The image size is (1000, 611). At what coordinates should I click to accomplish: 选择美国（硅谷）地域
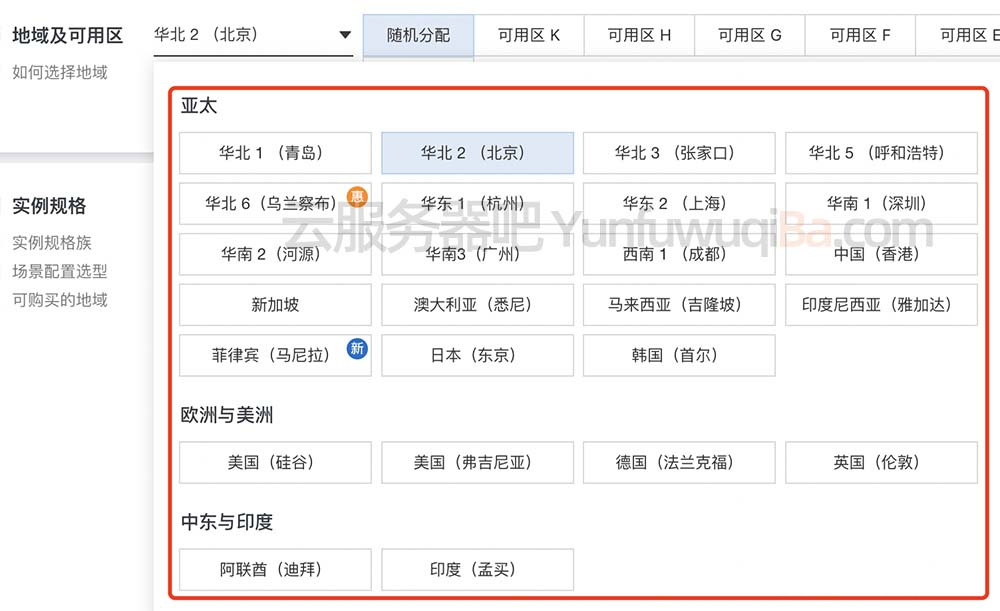click(x=275, y=462)
